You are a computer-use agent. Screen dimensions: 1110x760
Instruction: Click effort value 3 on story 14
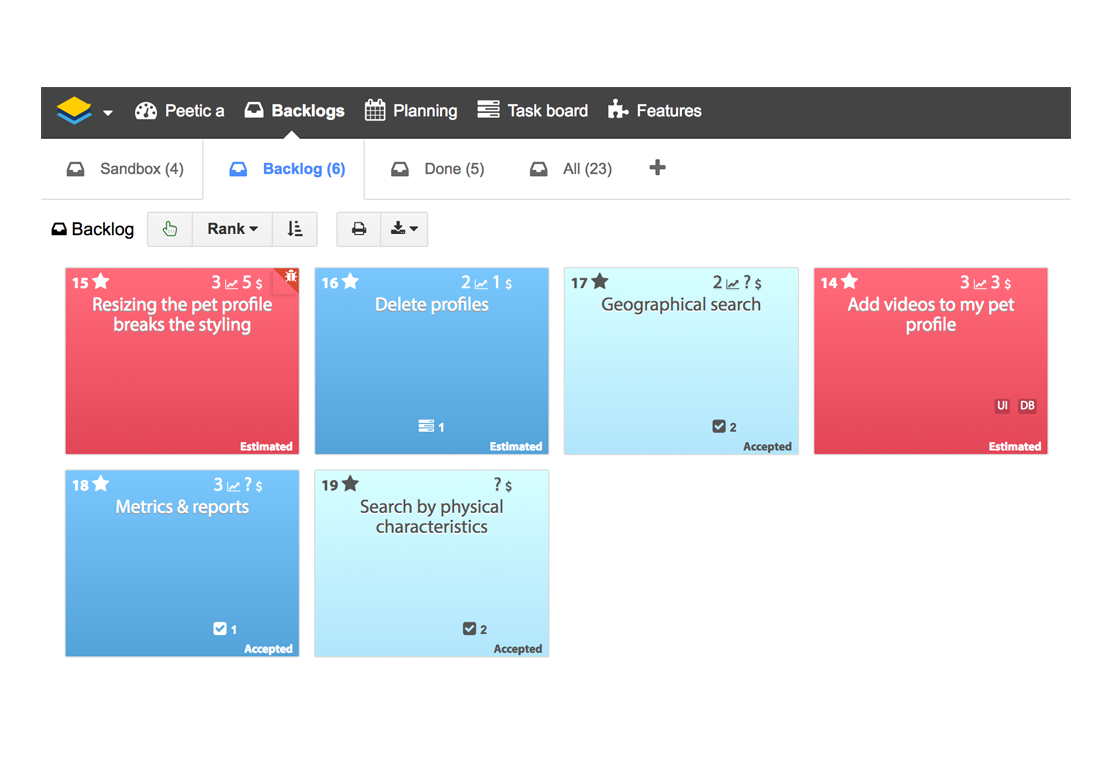click(965, 282)
